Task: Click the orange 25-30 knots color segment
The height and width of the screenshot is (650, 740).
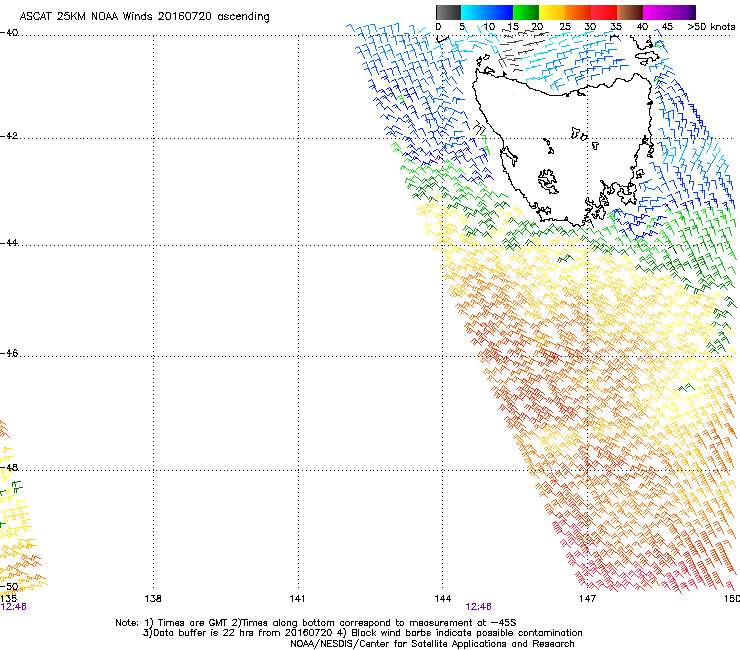Action: [x=578, y=12]
